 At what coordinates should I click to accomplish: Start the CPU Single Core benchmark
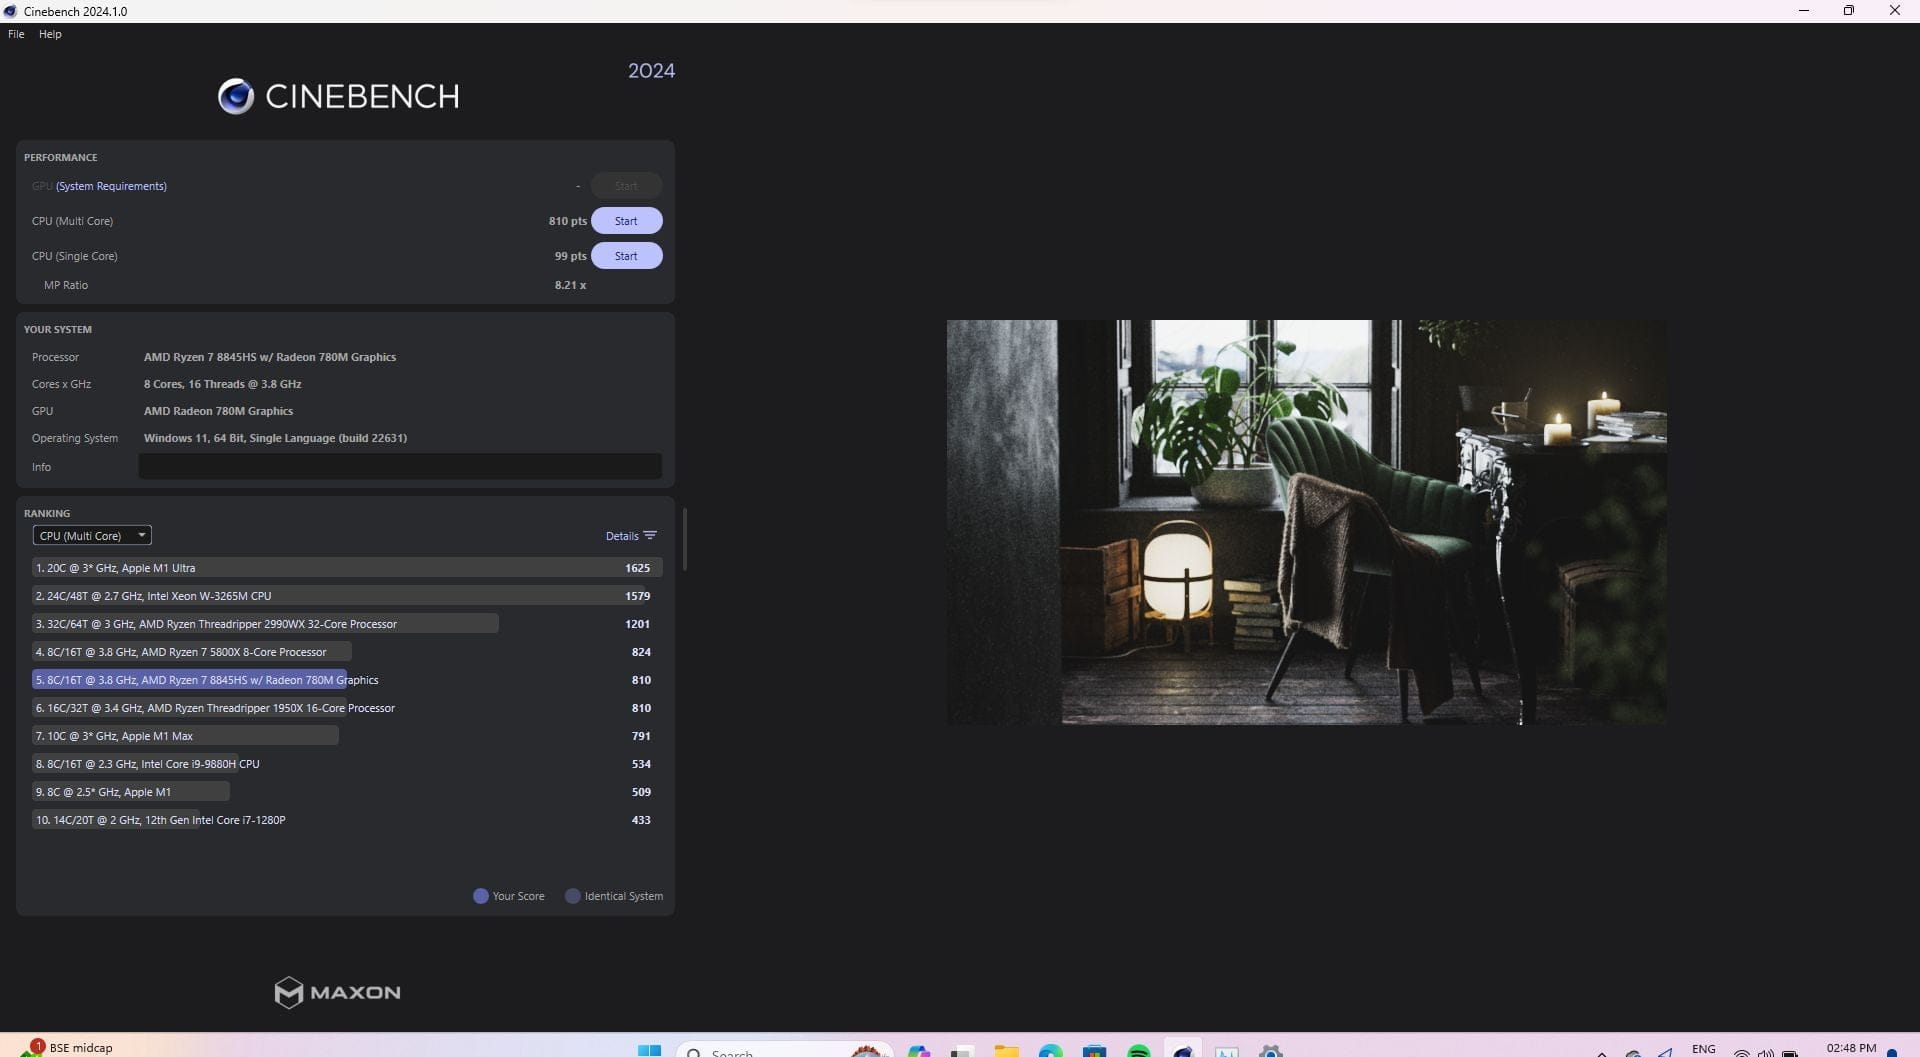(x=626, y=256)
